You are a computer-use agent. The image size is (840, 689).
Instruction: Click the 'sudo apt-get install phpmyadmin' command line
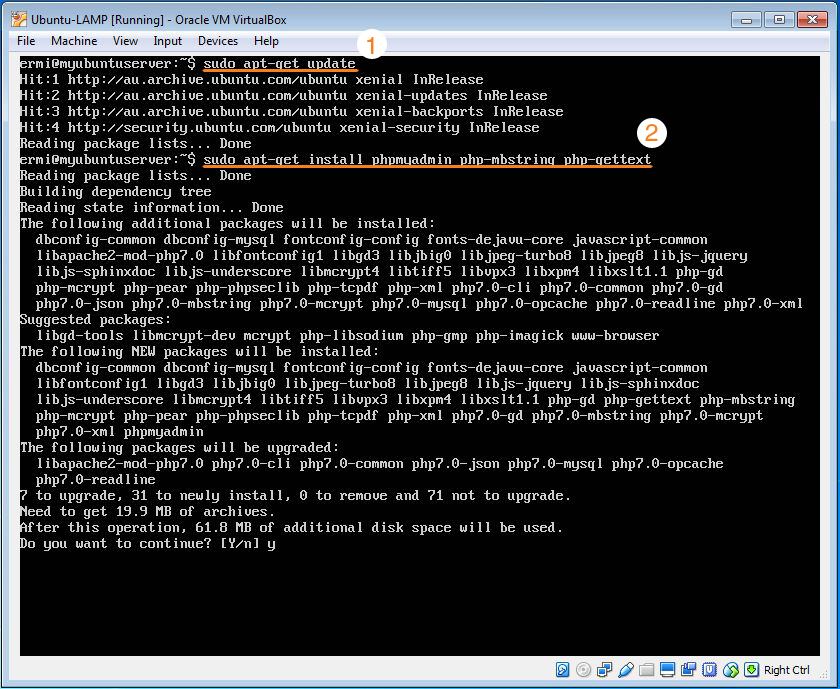(427, 159)
